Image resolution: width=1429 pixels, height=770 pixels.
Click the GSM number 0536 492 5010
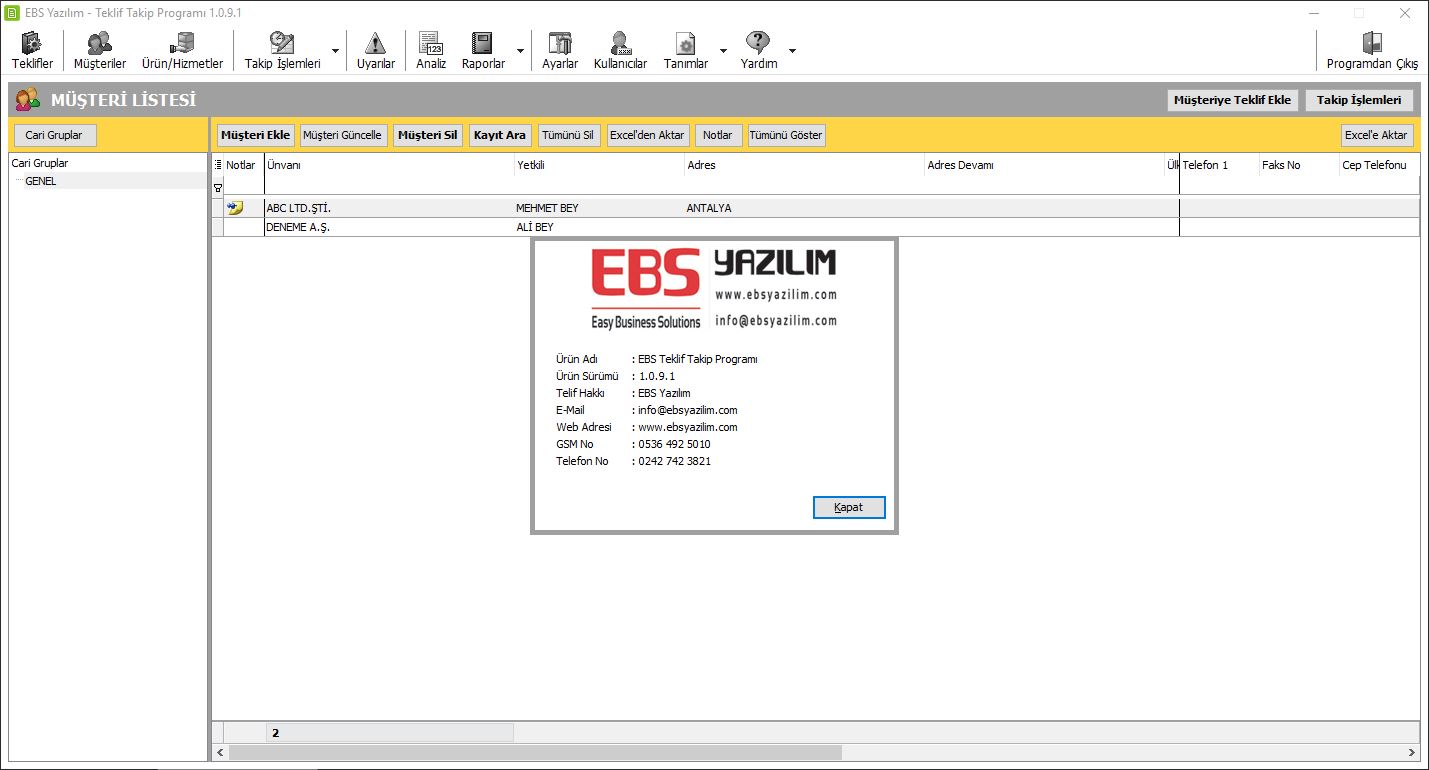point(674,444)
